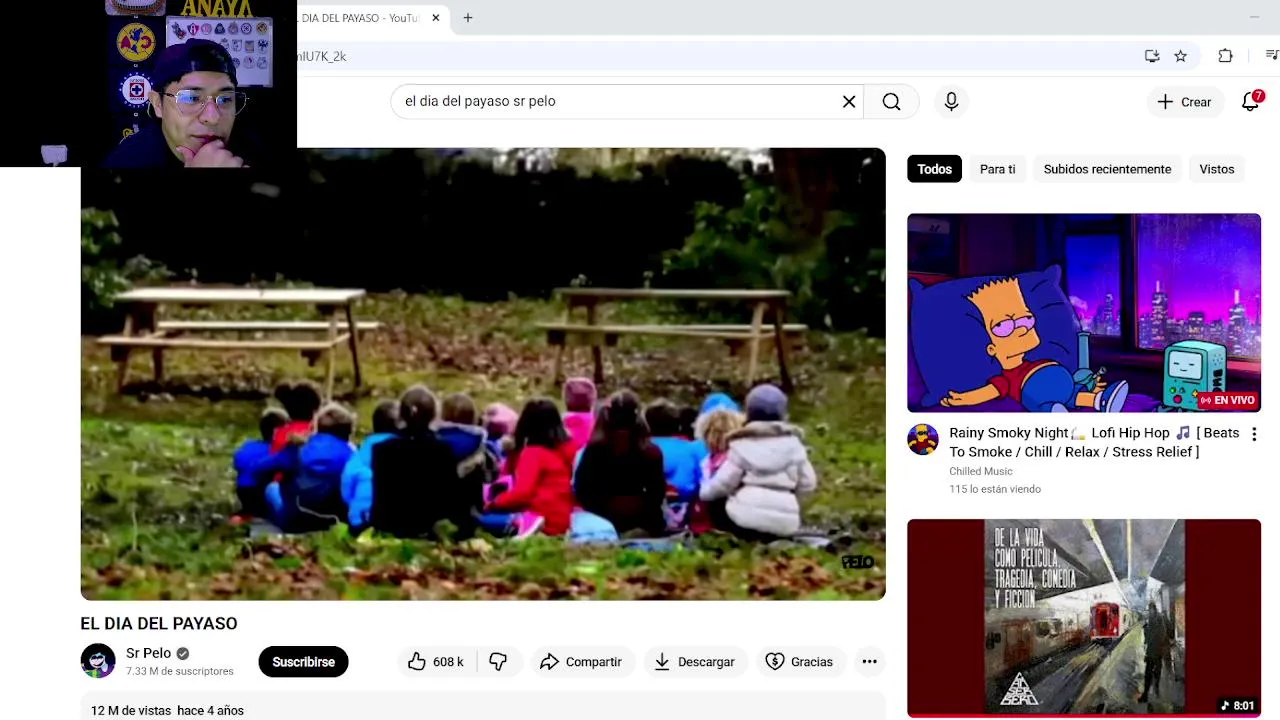This screenshot has width=1280, height=720.
Task: Click the magnifier search button
Action: point(891,101)
